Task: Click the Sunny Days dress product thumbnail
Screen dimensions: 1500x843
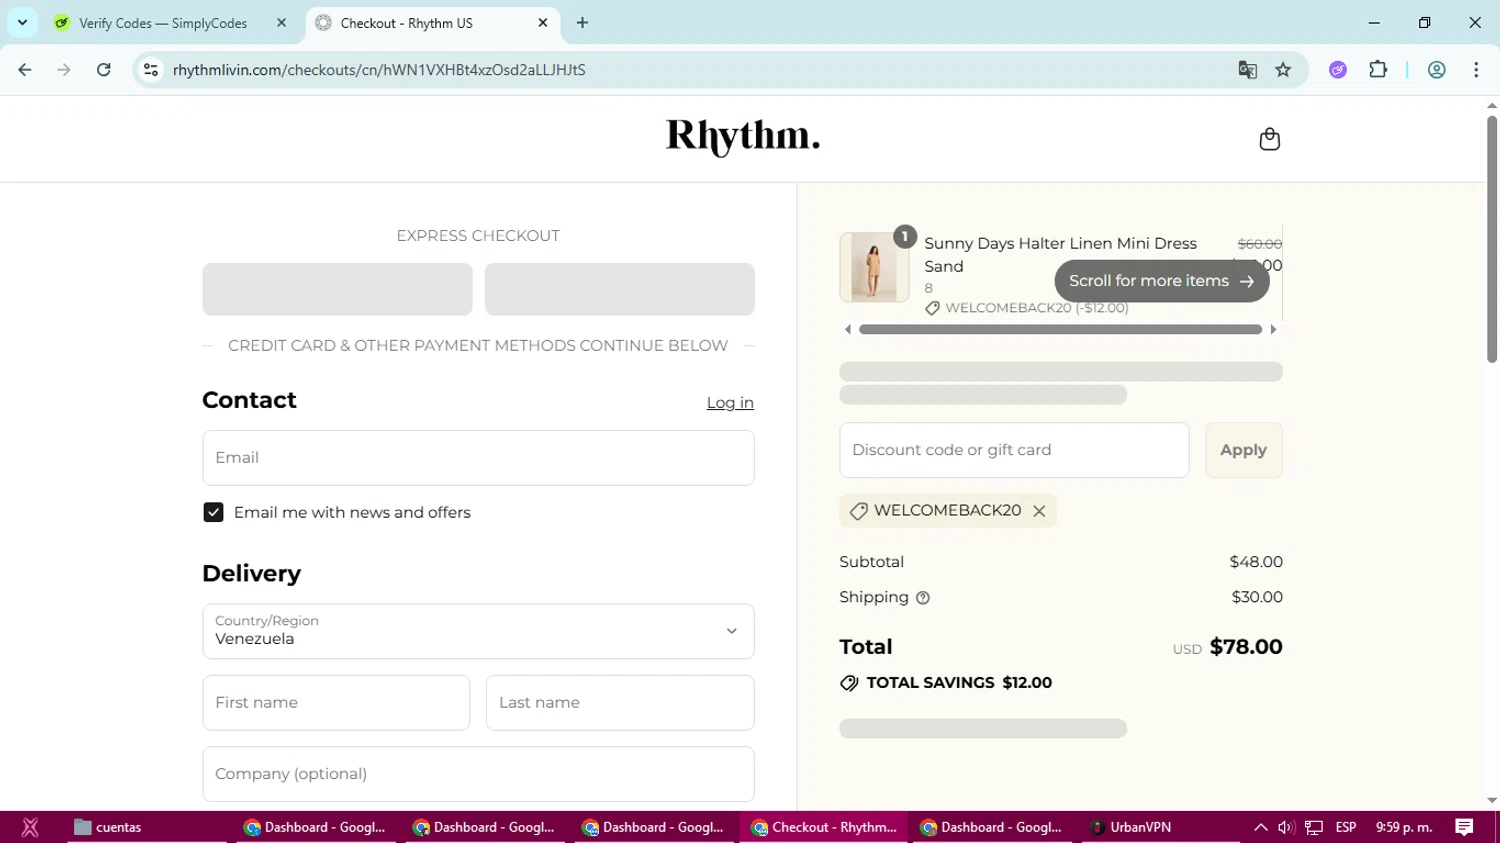Action: (x=874, y=267)
